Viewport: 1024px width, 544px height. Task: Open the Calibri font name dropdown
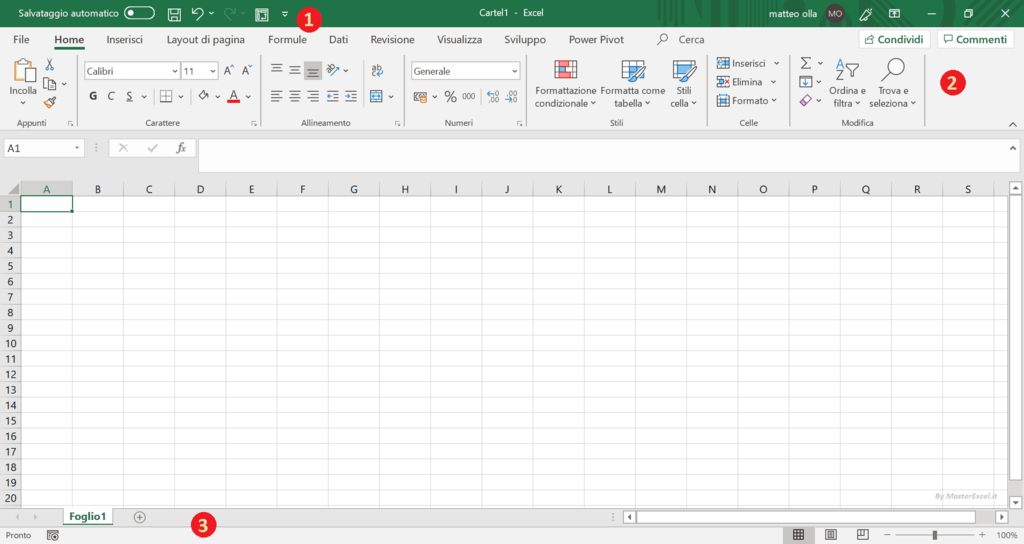point(131,71)
